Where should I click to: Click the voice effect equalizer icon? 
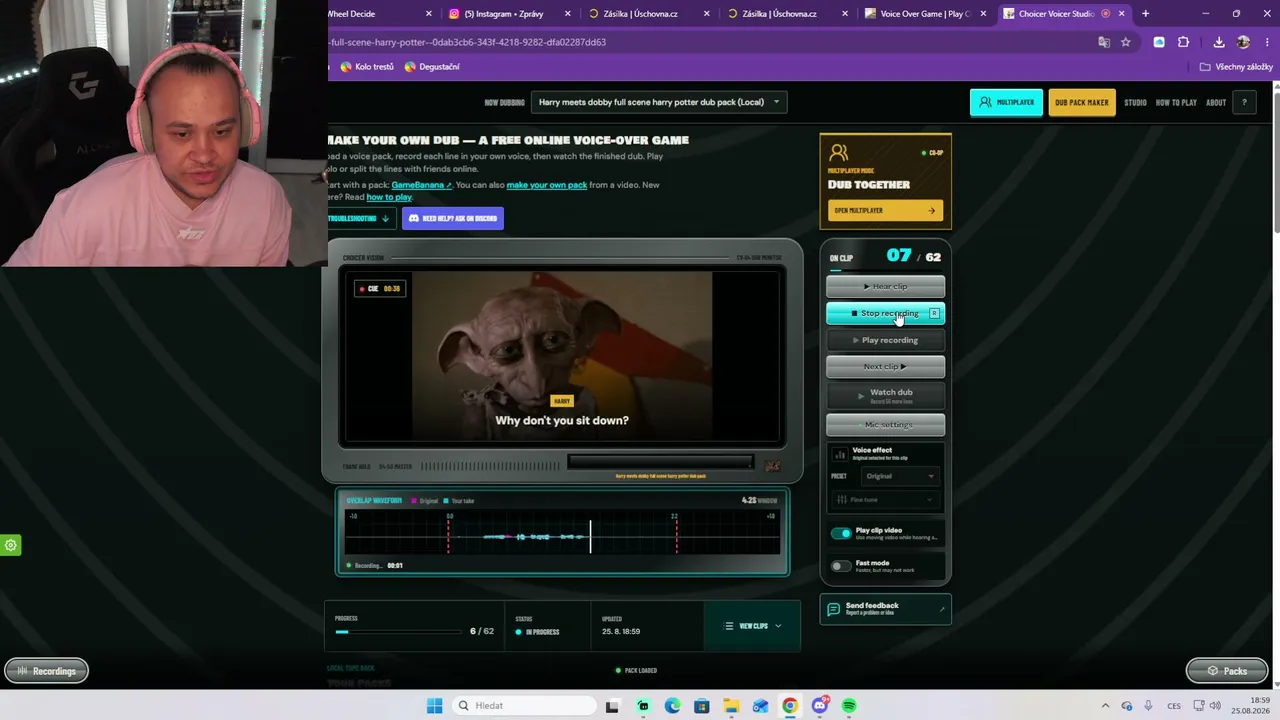[840, 454]
